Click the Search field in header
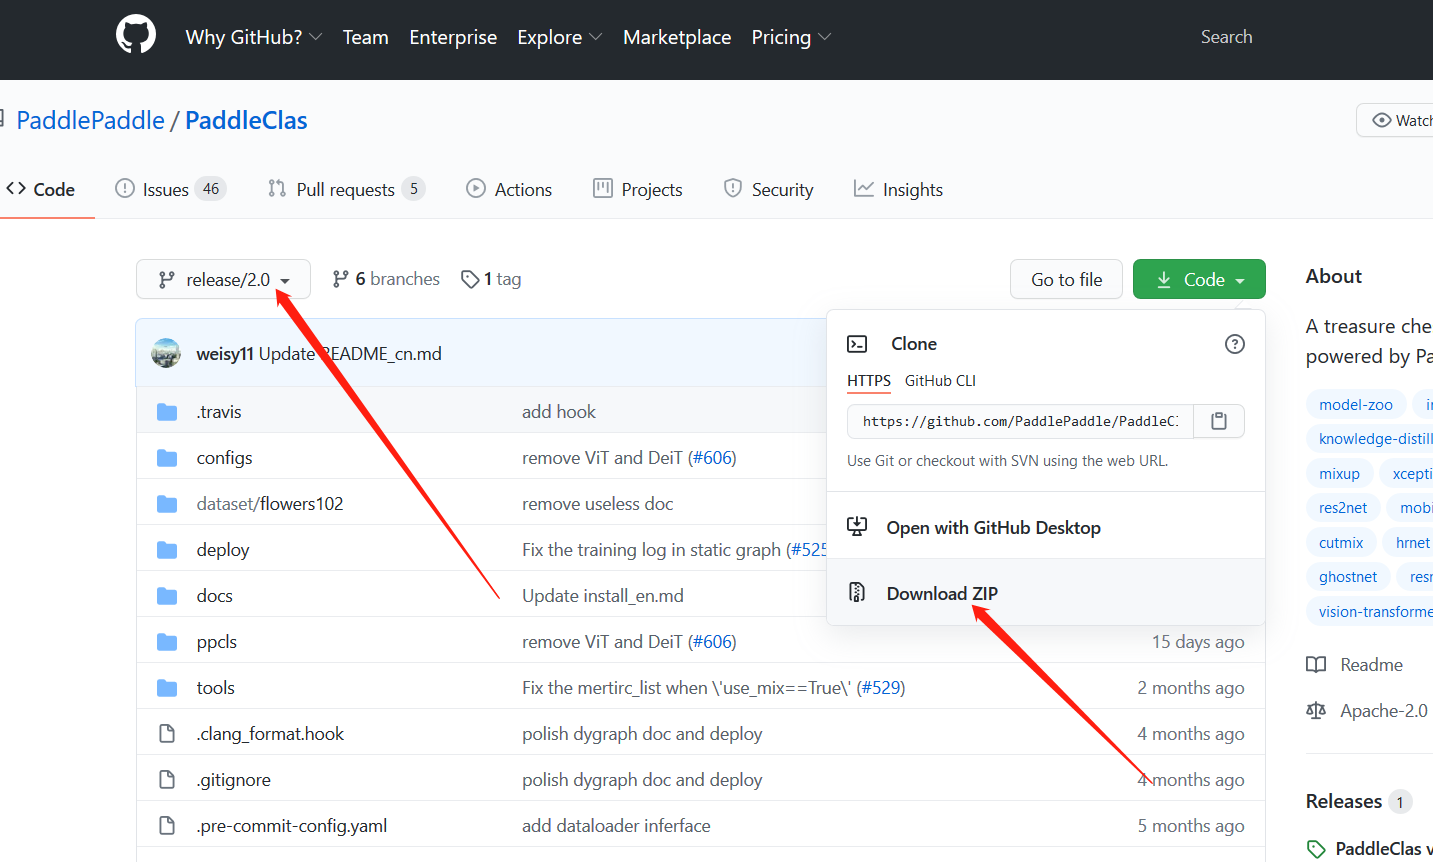The height and width of the screenshot is (862, 1433). pos(1226,37)
